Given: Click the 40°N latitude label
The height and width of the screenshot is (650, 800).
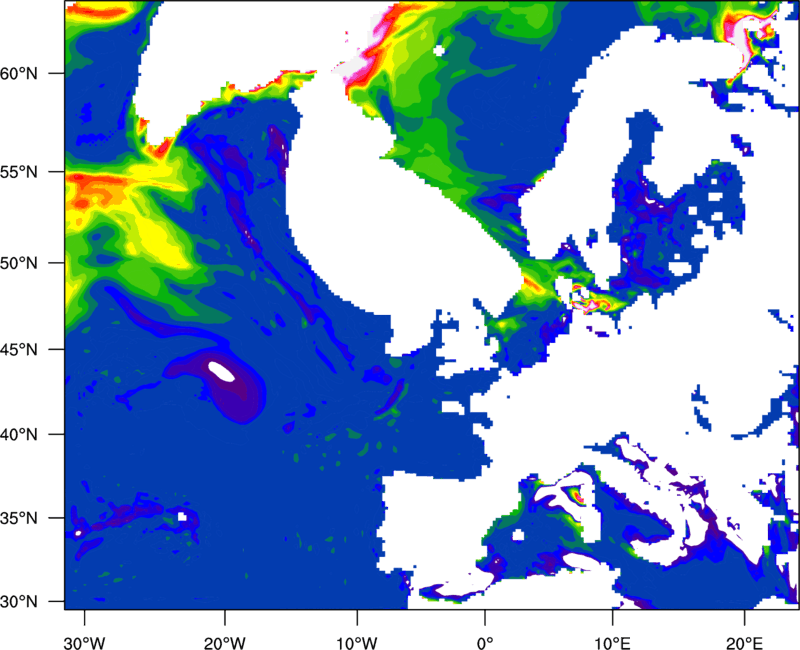Looking at the screenshot, I should coord(19,435).
